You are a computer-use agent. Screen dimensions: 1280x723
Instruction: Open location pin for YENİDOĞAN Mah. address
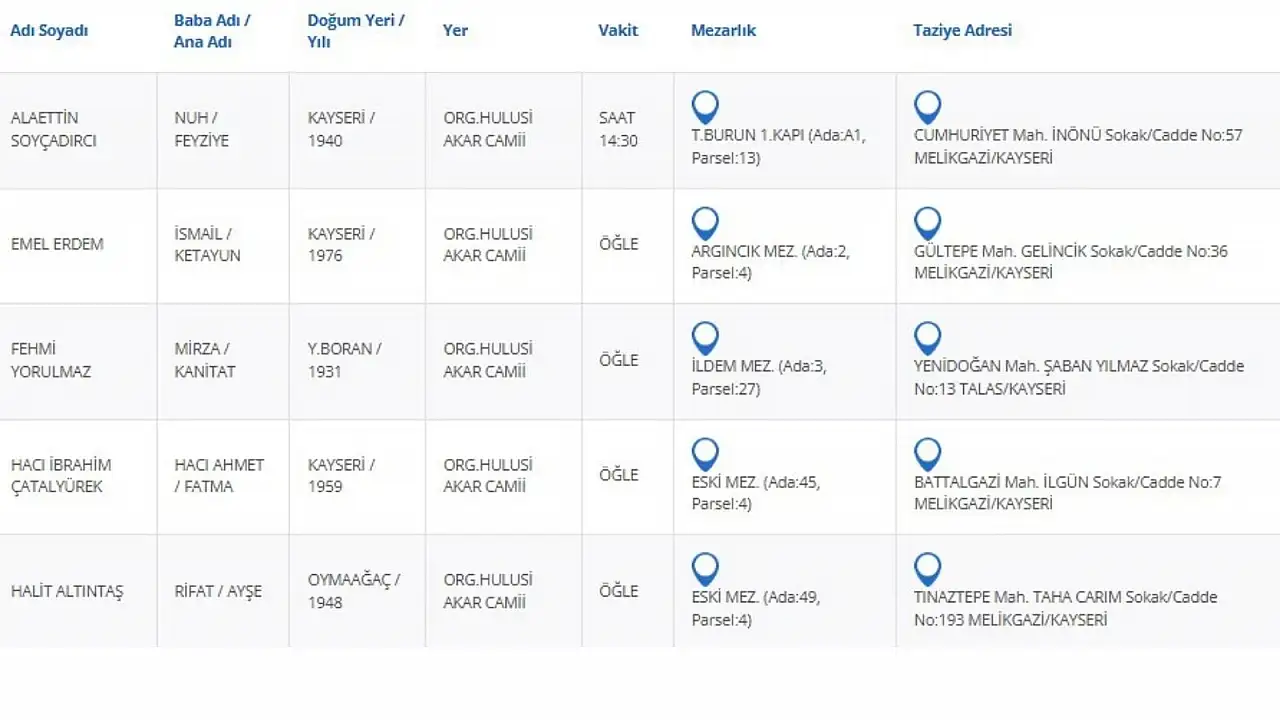click(x=927, y=338)
